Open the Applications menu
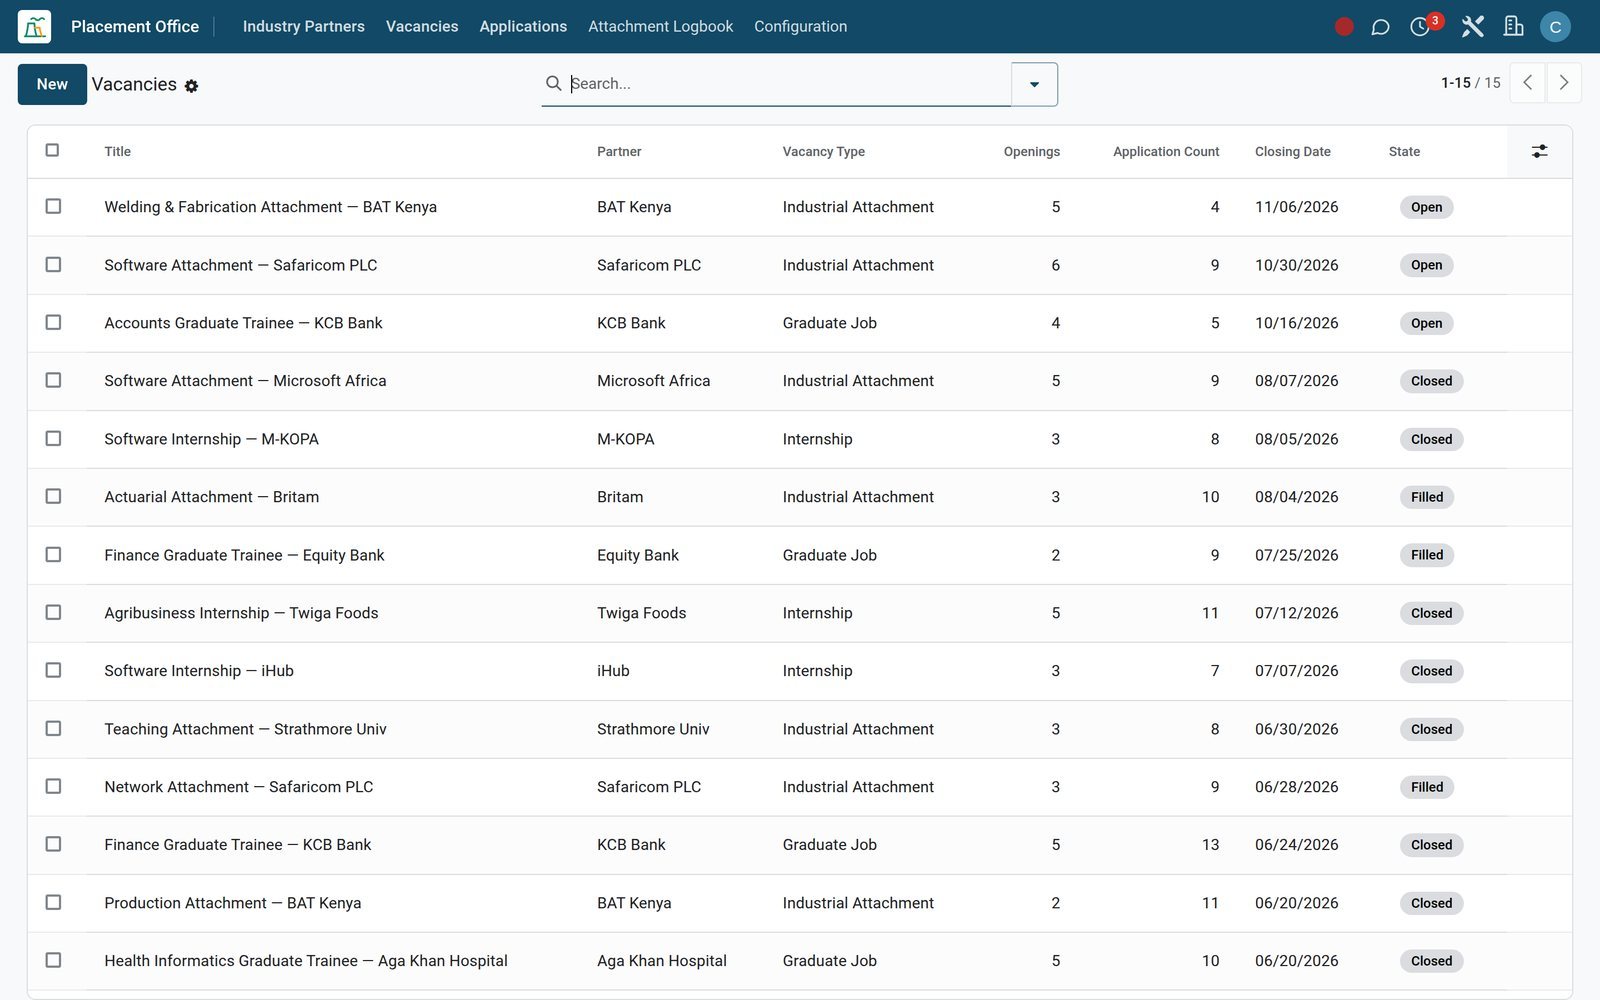The height and width of the screenshot is (1000, 1600). coord(523,27)
